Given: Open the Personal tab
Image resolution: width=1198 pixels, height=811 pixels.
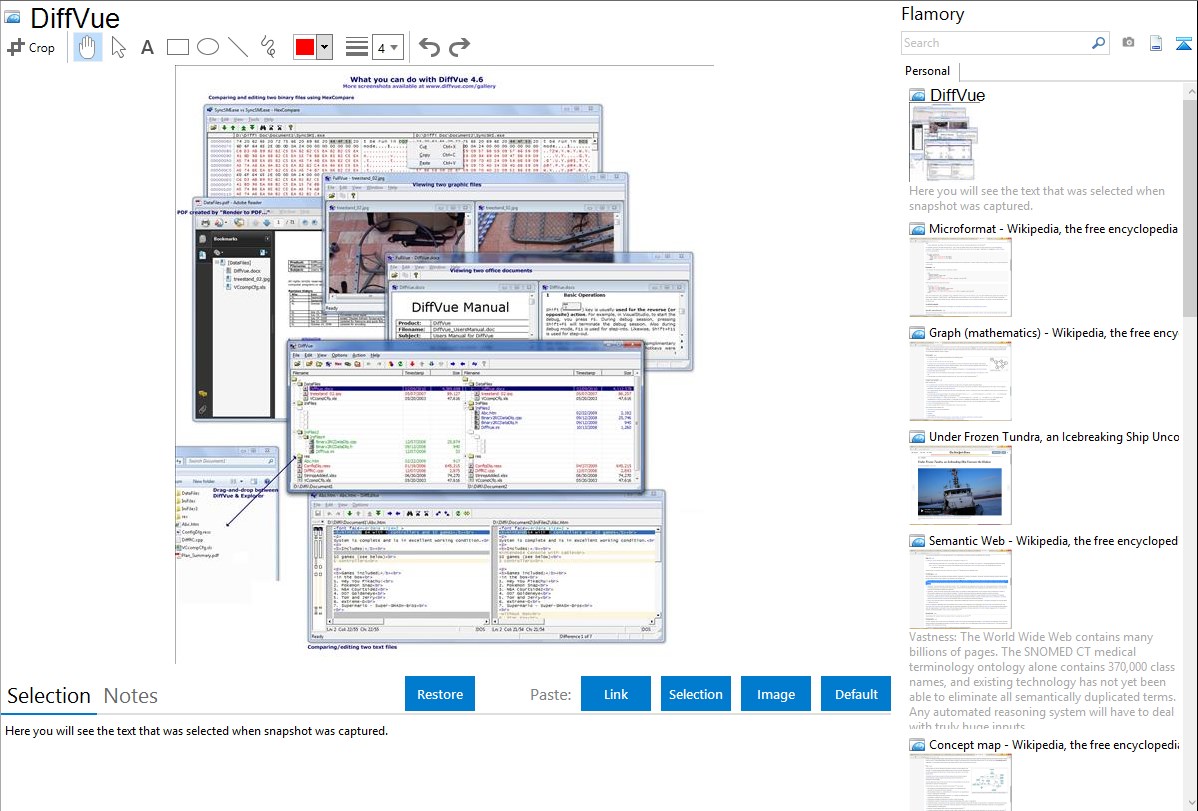Looking at the screenshot, I should (x=928, y=71).
